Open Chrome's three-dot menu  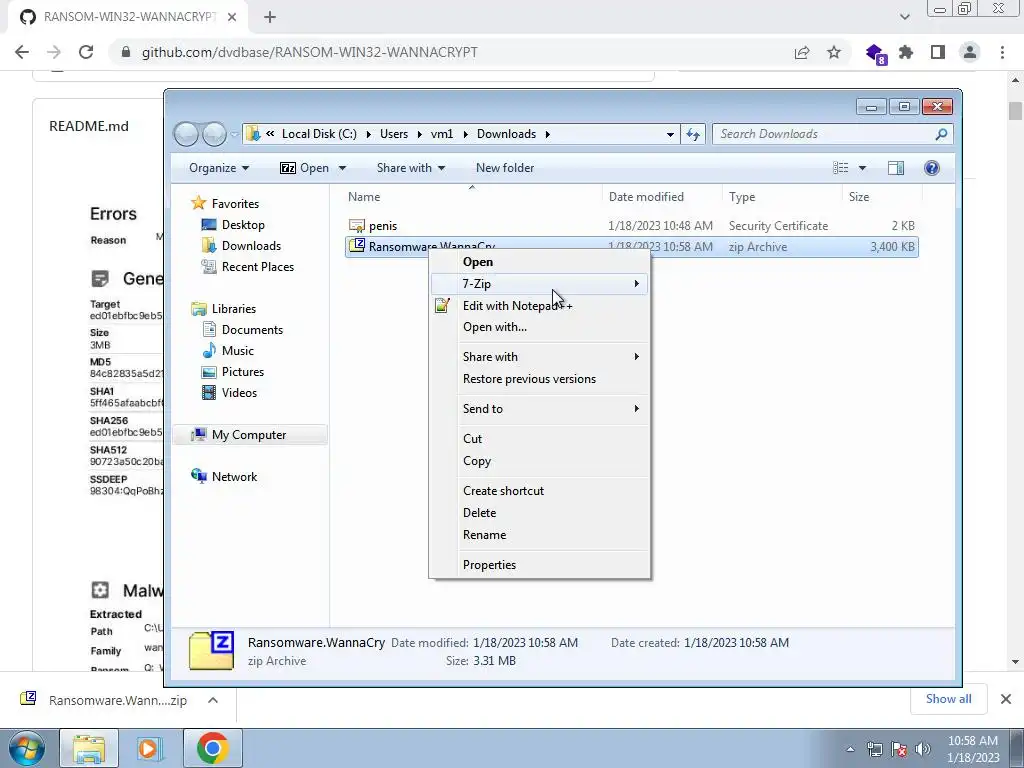[x=1002, y=52]
